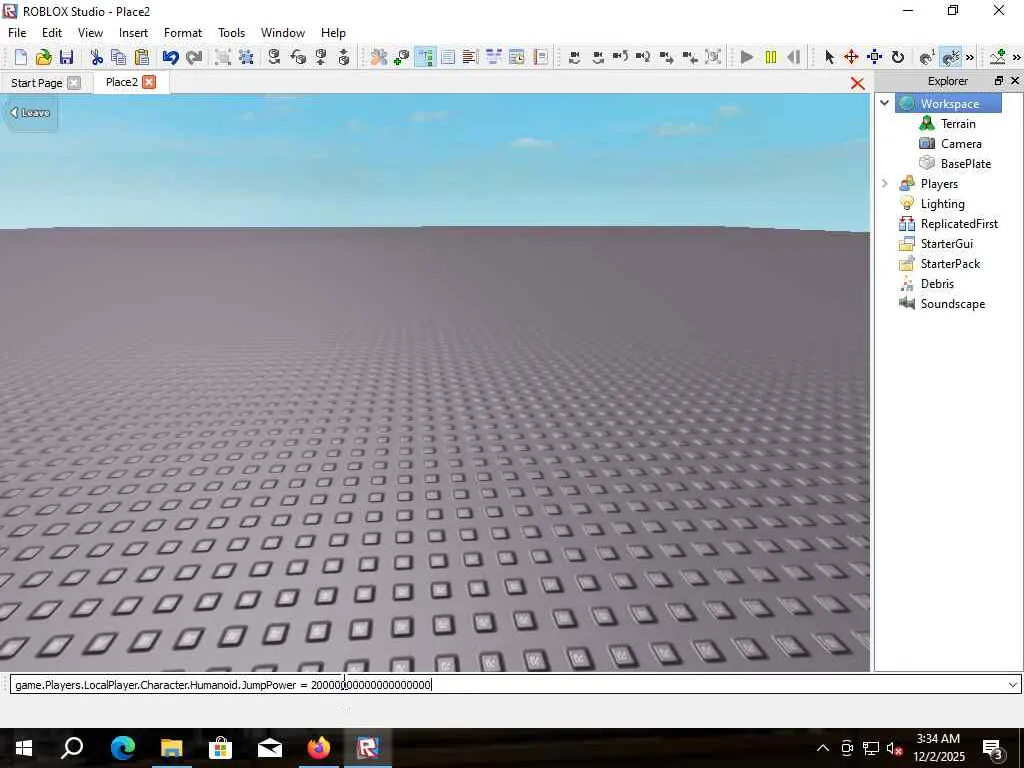Open Windows Start menu

pyautogui.click(x=24, y=748)
